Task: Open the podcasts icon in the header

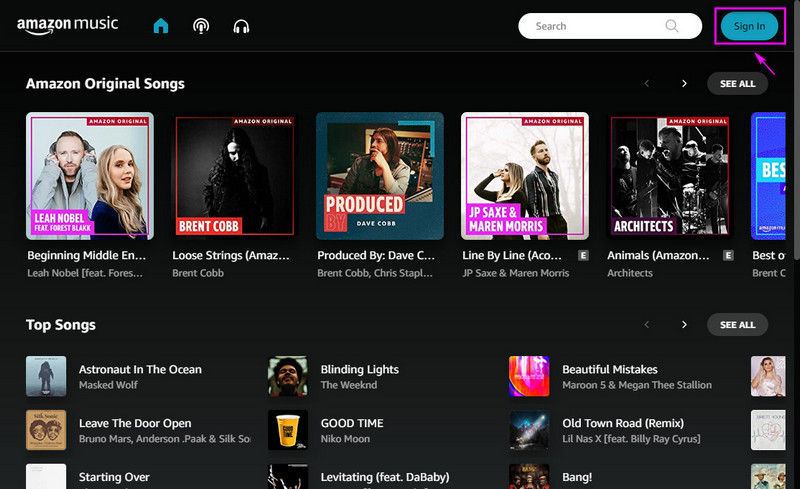Action: pyautogui.click(x=201, y=26)
